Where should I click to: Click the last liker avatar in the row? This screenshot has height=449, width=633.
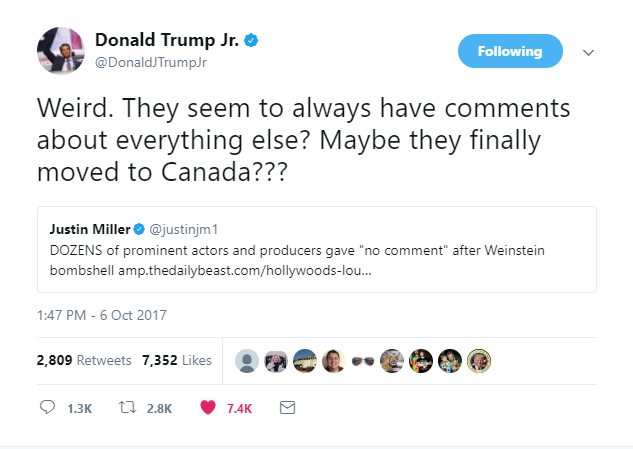479,361
